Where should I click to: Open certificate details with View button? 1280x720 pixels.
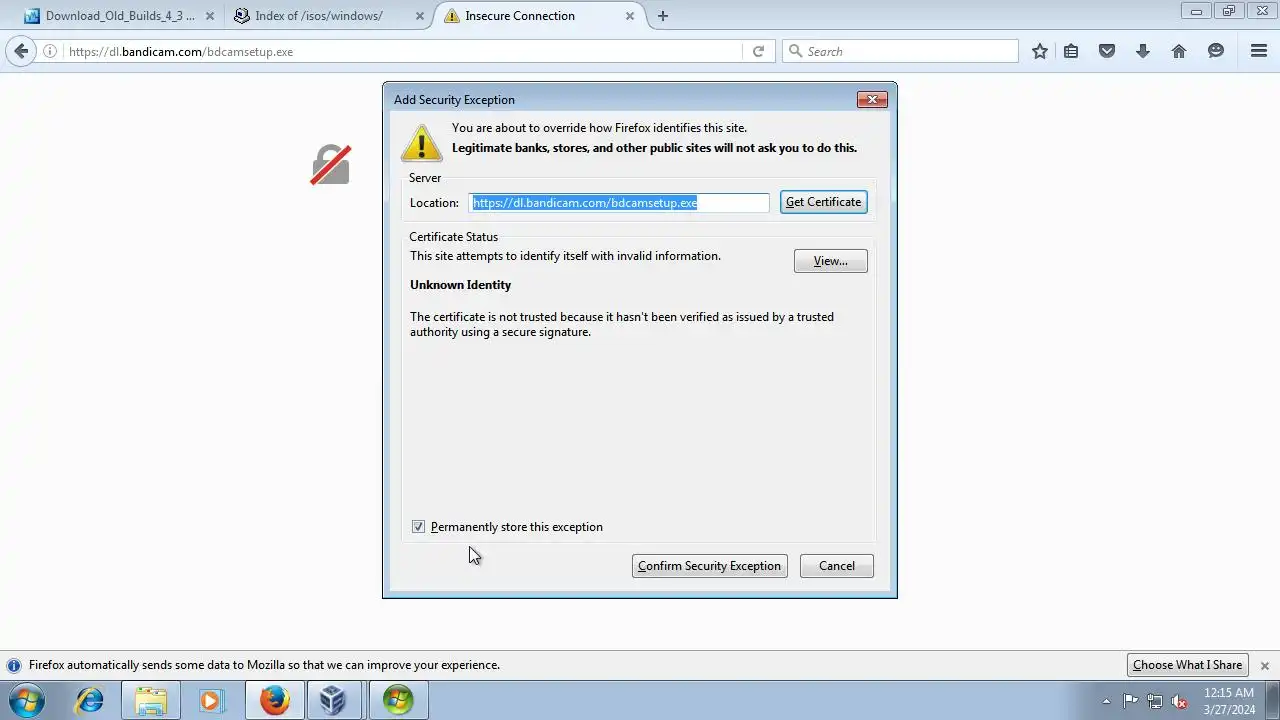click(x=830, y=261)
